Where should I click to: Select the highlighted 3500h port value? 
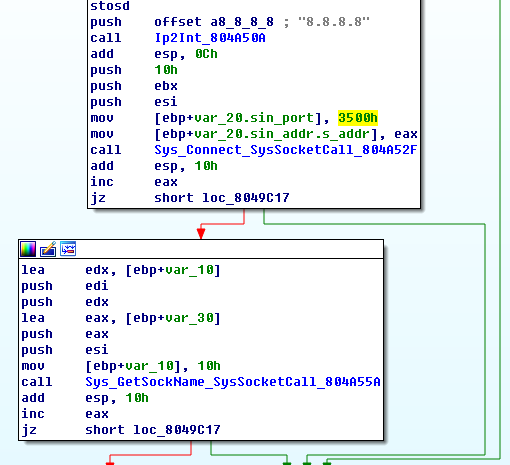point(358,118)
